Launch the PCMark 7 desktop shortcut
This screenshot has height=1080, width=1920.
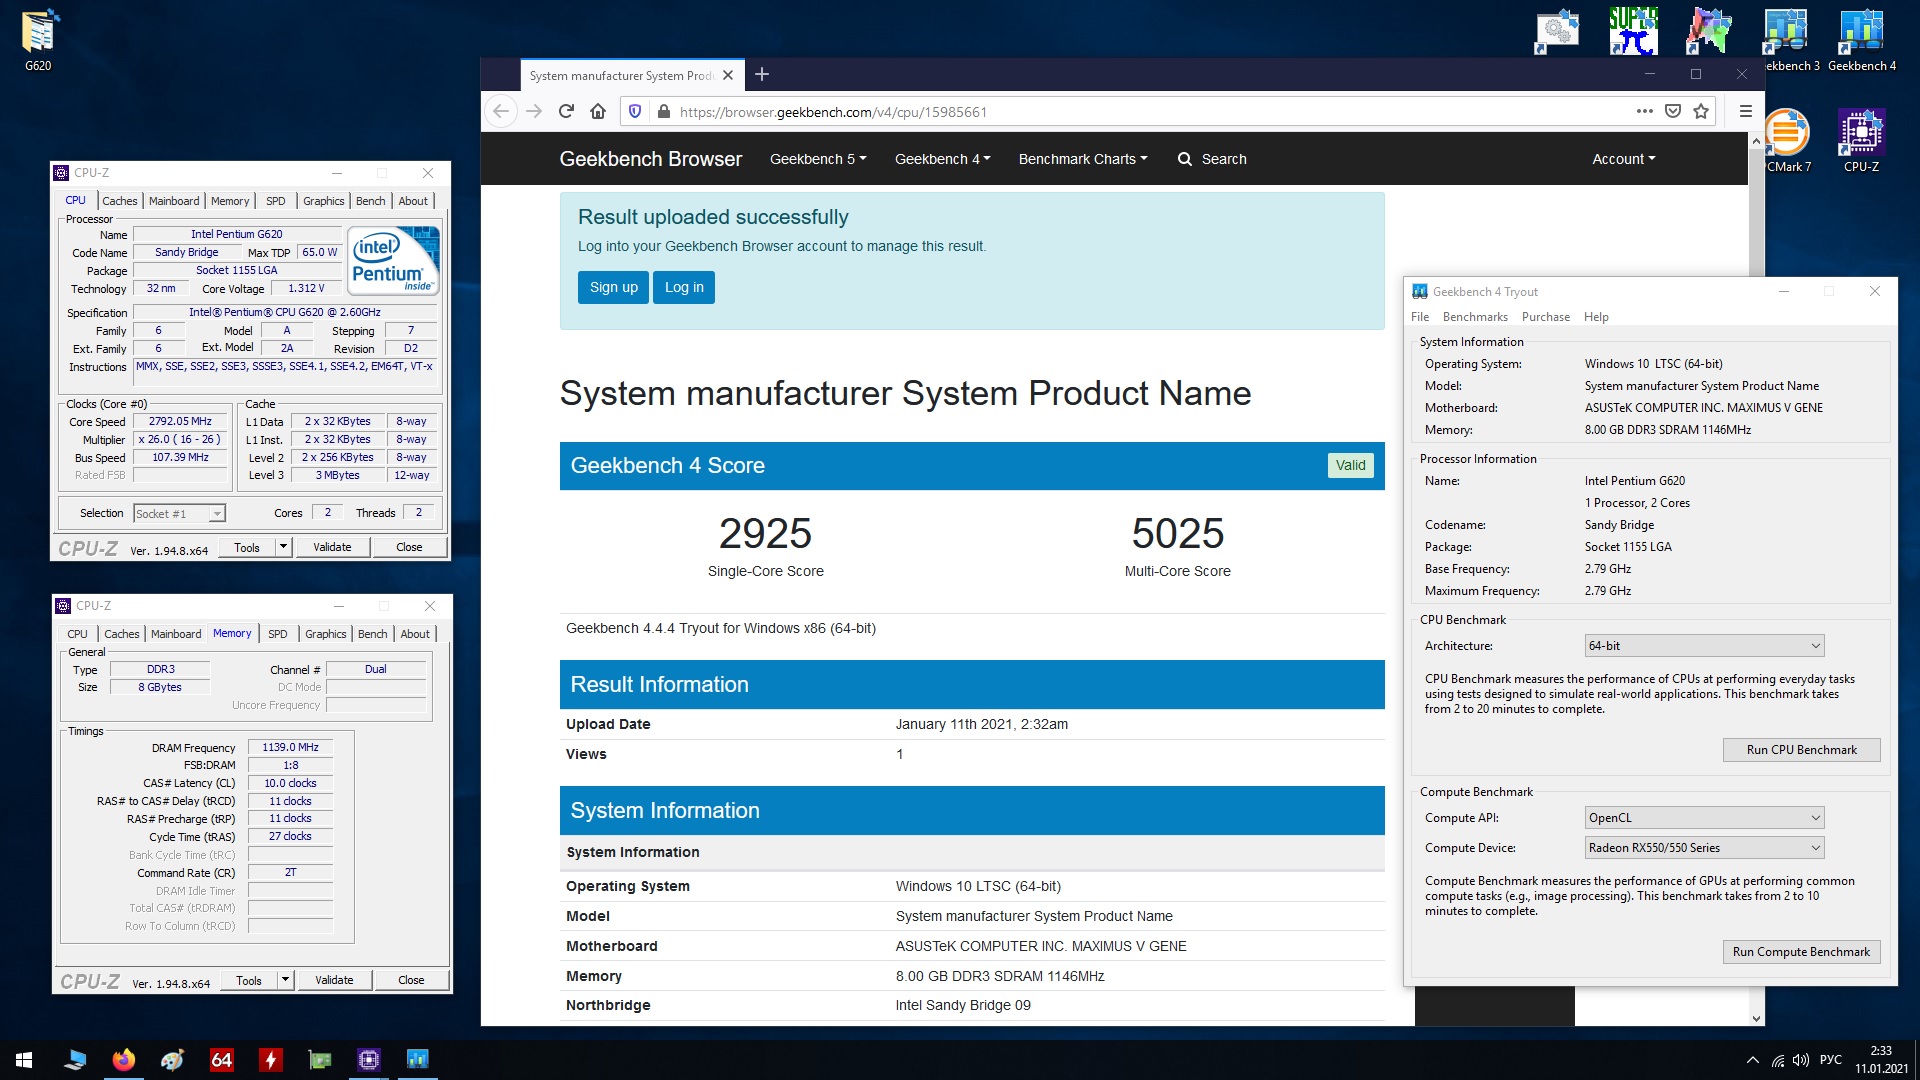(1788, 141)
